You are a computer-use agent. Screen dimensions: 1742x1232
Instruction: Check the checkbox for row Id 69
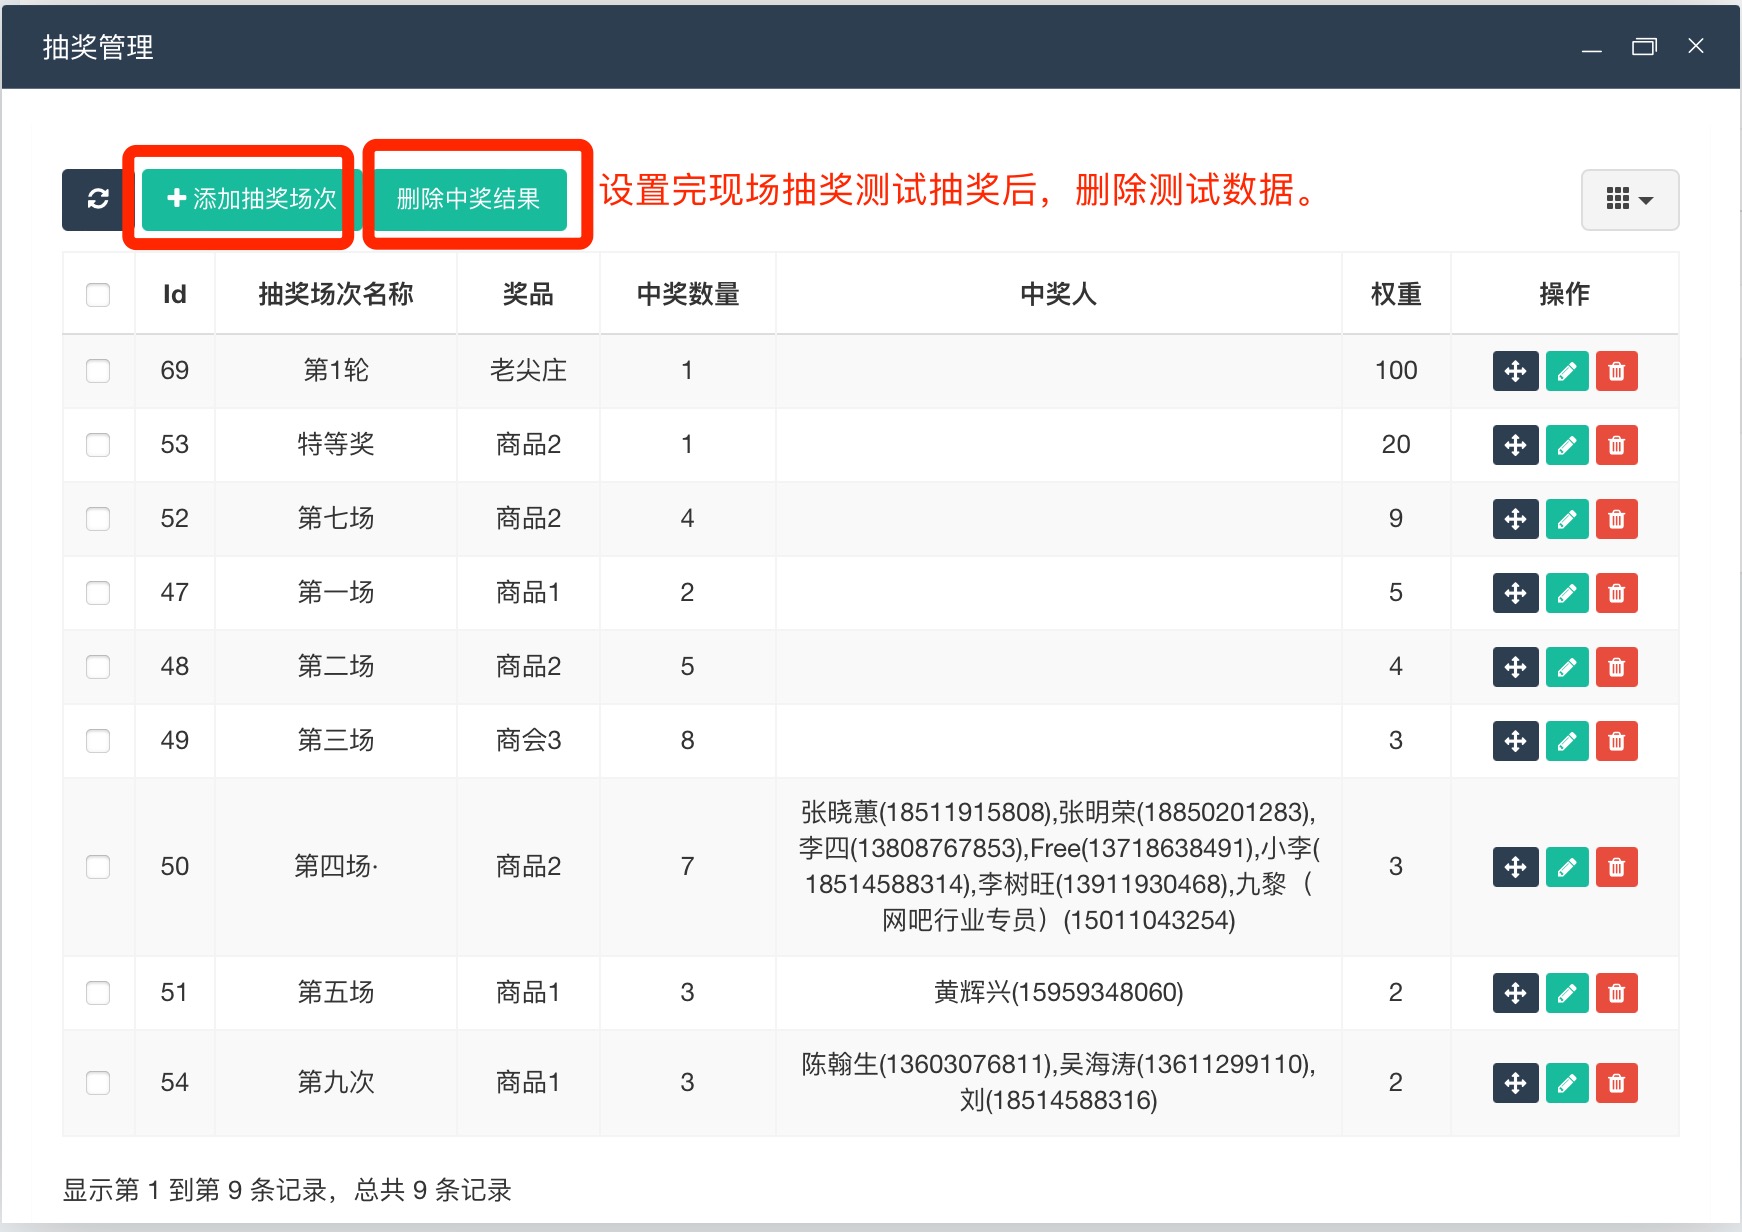click(98, 371)
